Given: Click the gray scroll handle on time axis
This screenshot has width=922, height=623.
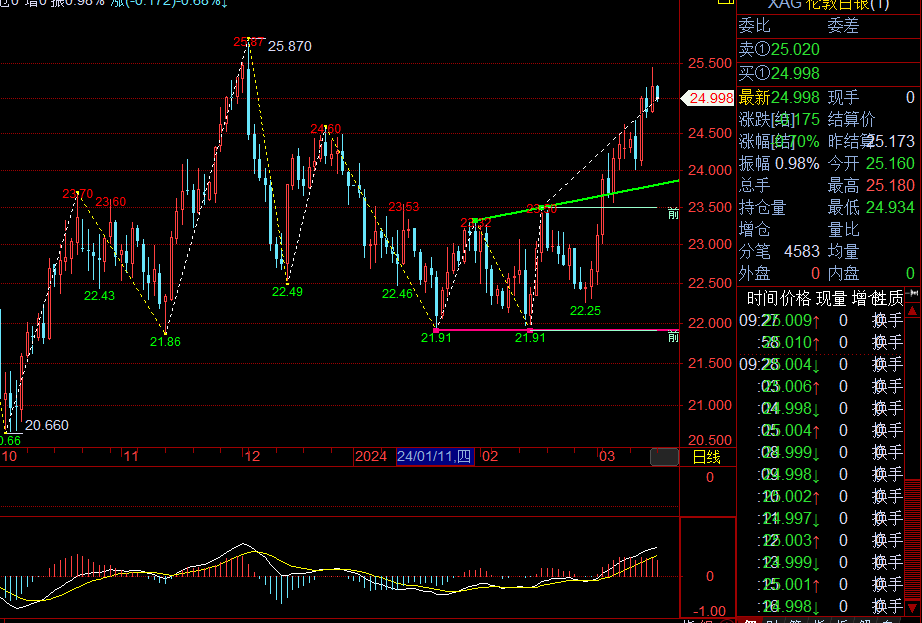Looking at the screenshot, I should pyautogui.click(x=663, y=457).
